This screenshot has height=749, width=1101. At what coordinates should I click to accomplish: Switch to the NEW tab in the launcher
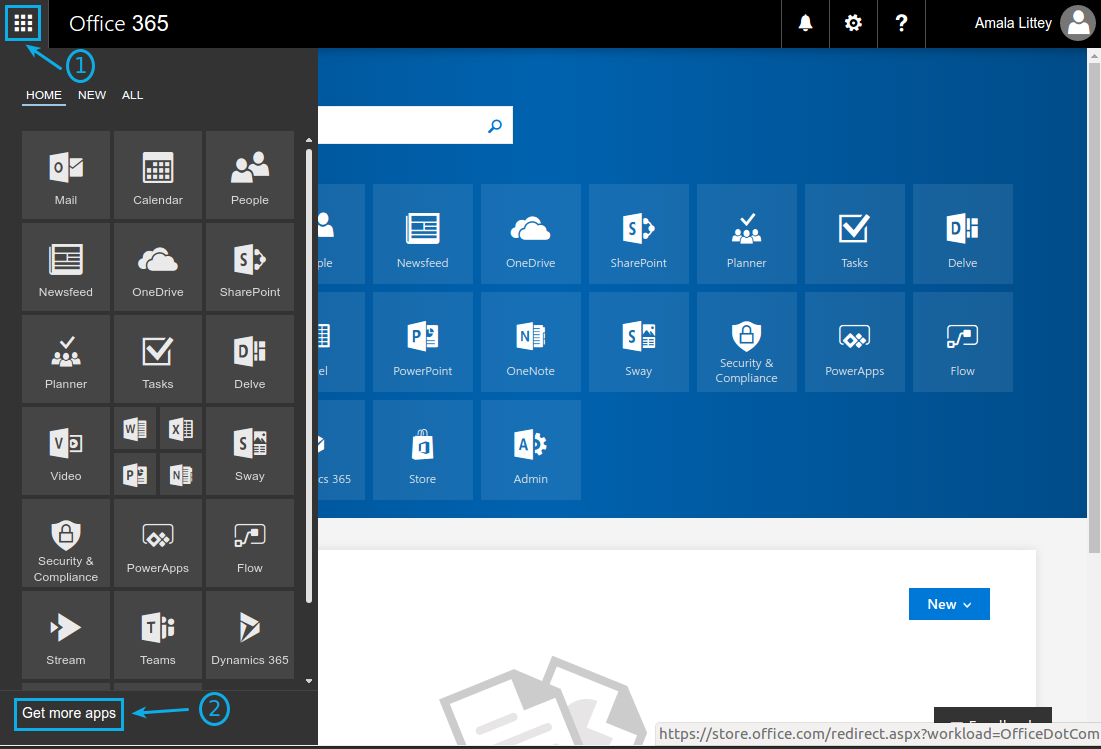pyautogui.click(x=92, y=95)
